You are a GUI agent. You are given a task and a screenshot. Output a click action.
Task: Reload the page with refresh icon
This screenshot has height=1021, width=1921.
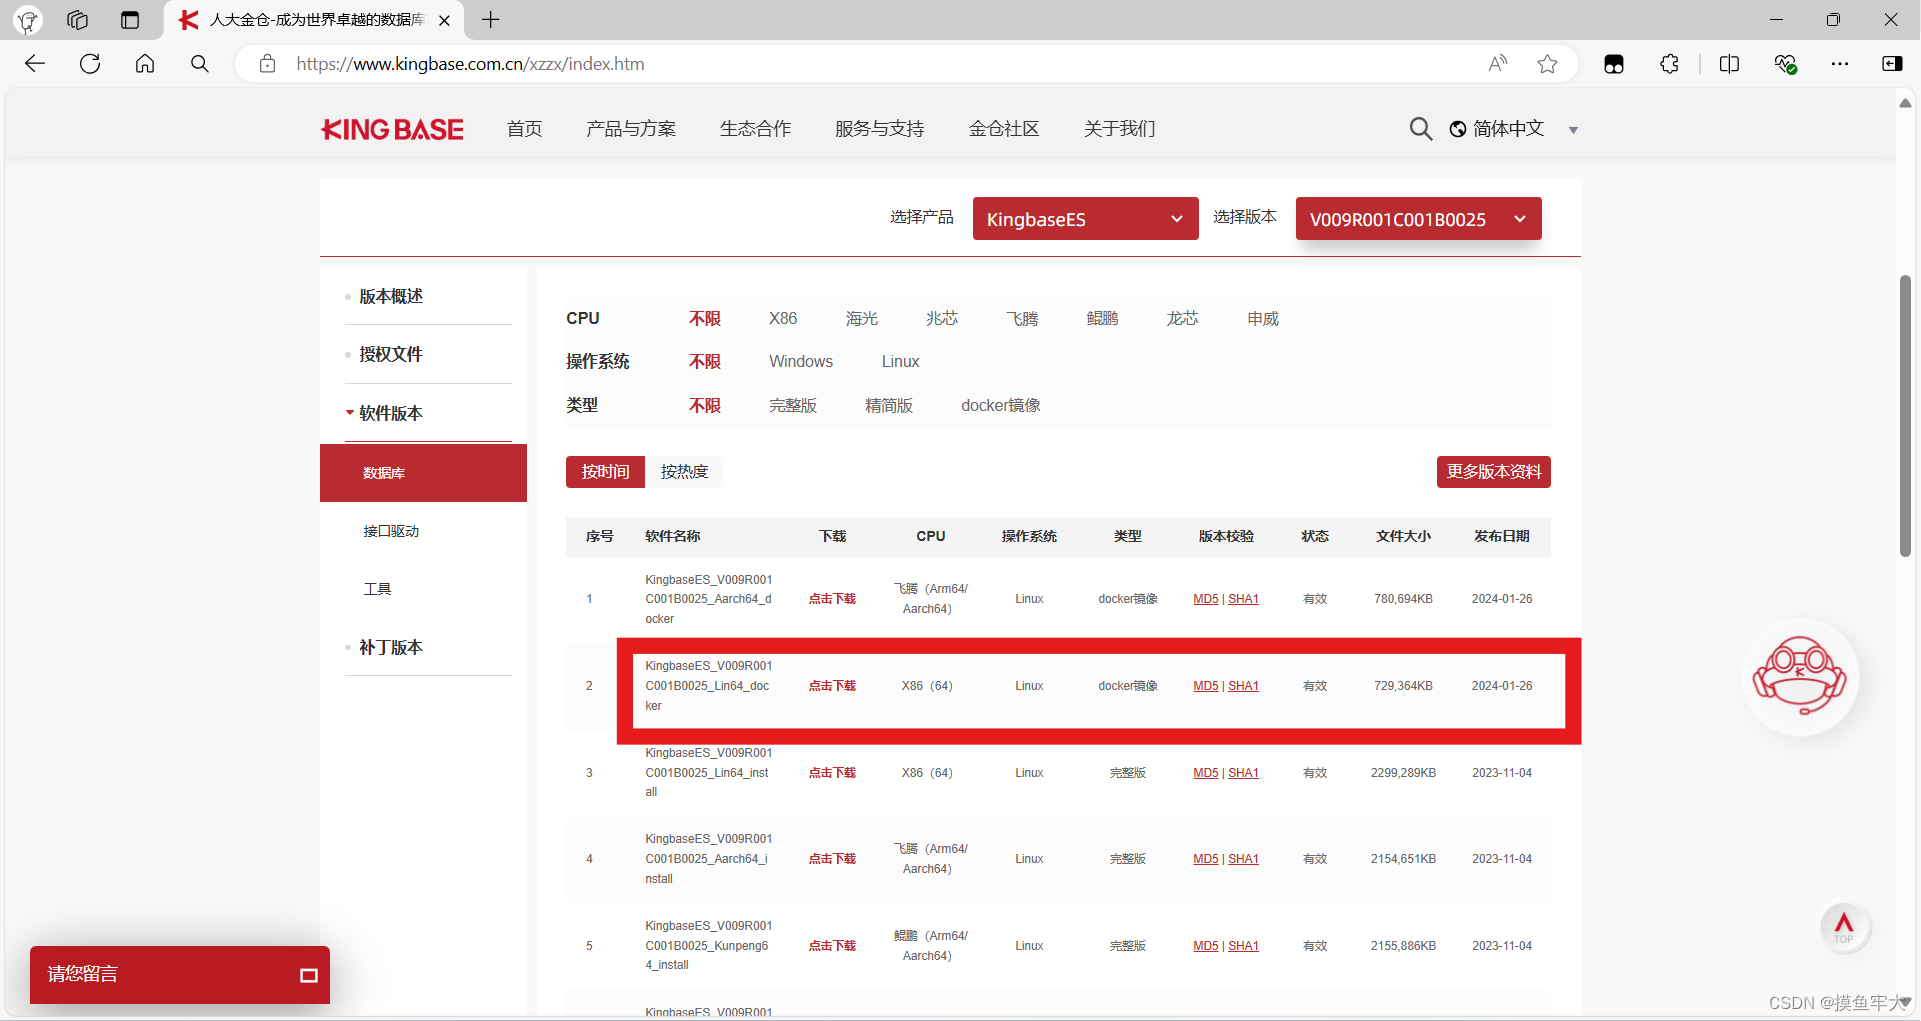point(90,64)
